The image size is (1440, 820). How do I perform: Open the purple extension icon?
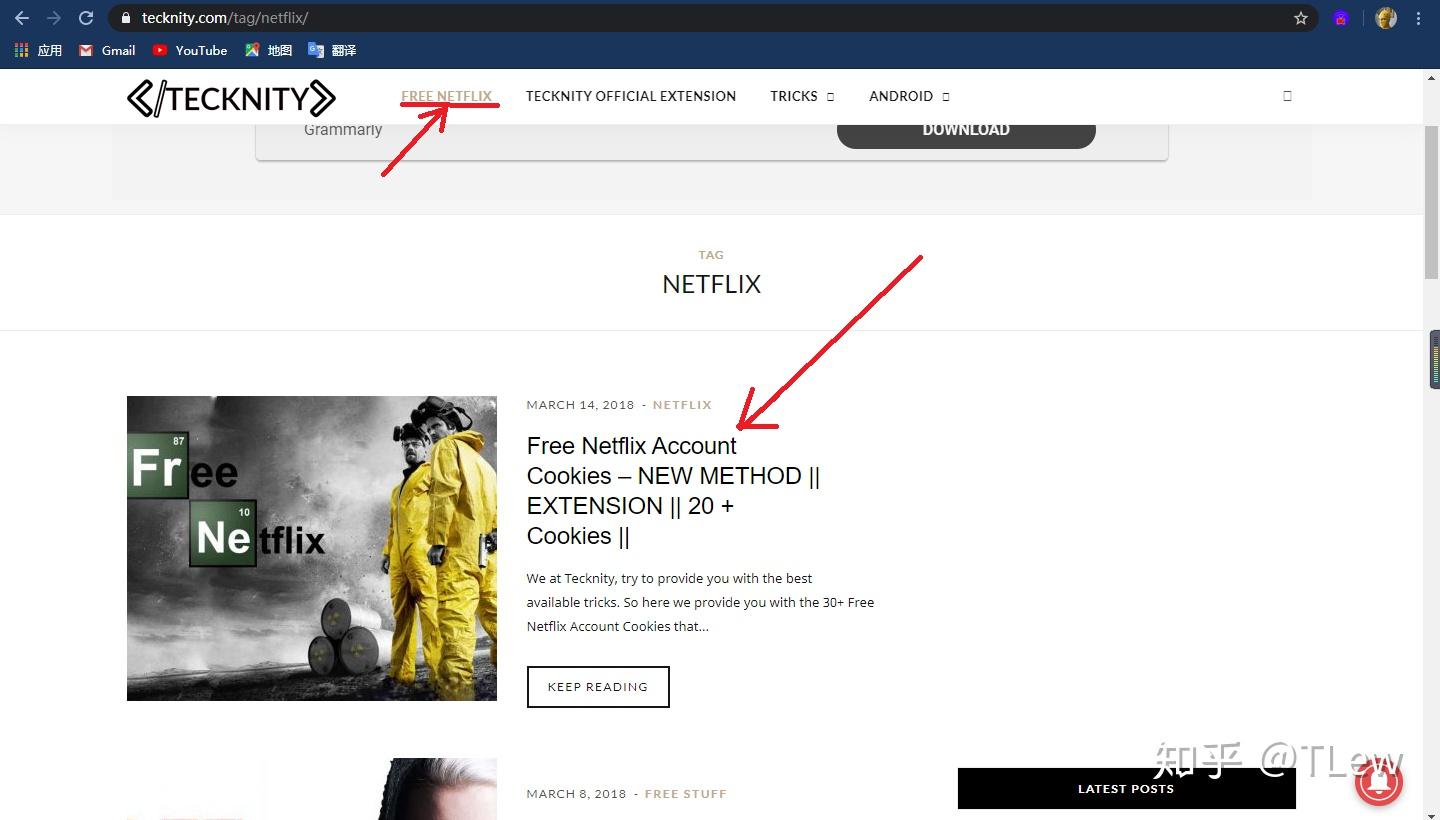pos(1341,18)
